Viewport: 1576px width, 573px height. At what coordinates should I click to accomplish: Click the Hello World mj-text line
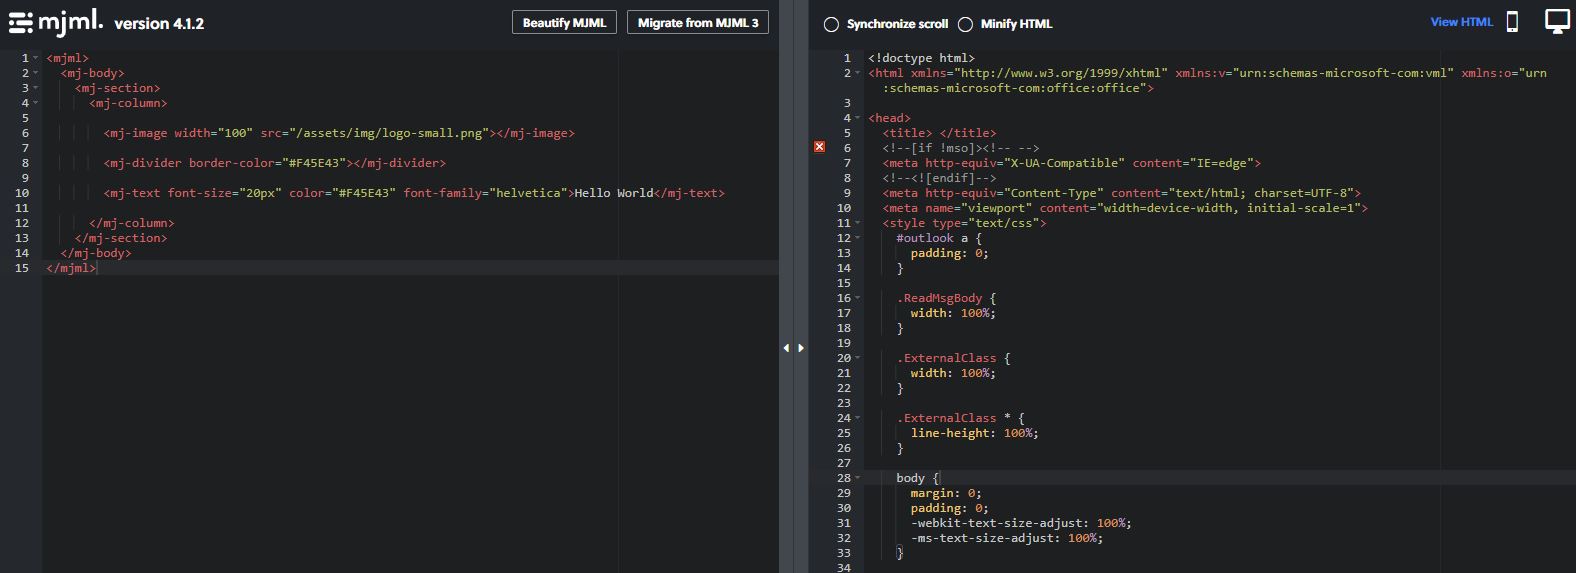tap(414, 193)
